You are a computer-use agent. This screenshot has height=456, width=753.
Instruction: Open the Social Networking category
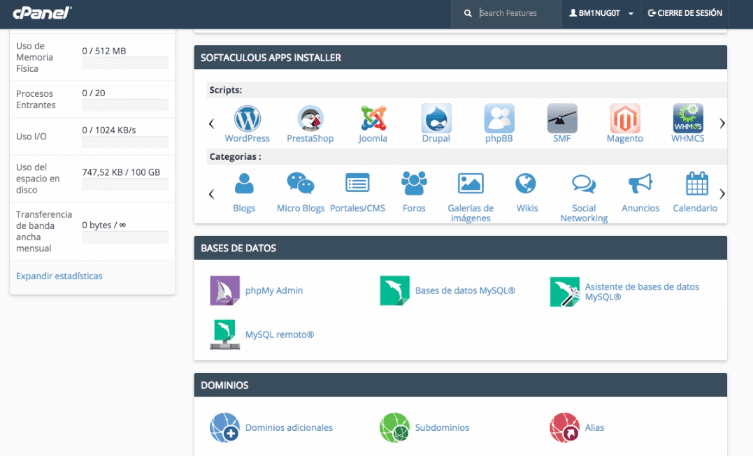click(x=584, y=184)
